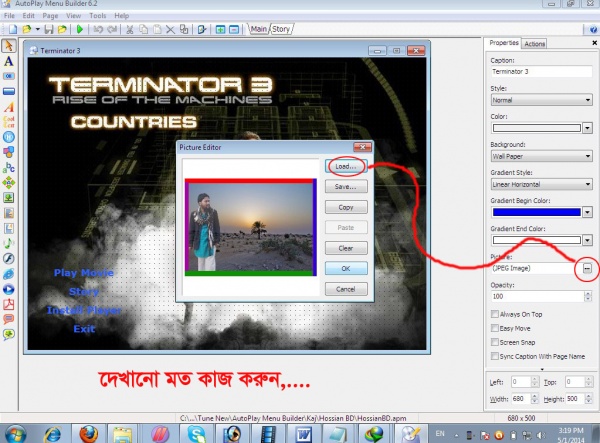The image size is (600, 443).
Task: Click the Width value field
Action: (x=521, y=399)
